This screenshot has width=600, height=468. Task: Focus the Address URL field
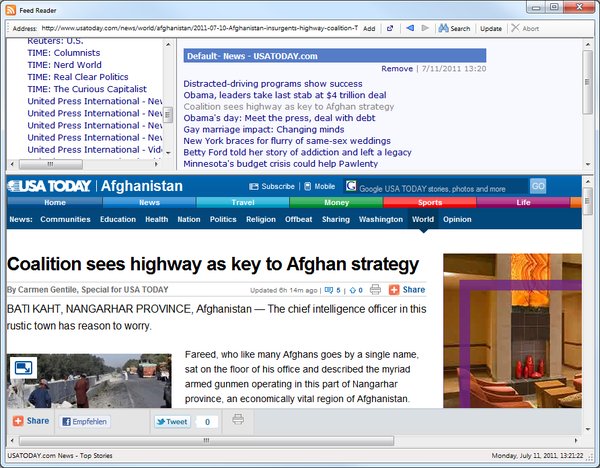coord(200,28)
